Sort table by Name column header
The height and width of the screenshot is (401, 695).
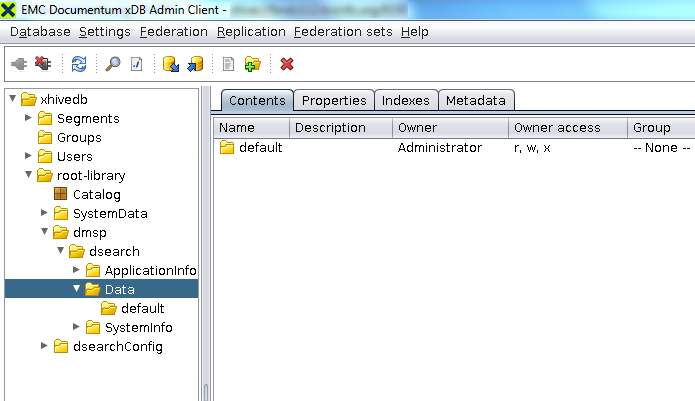point(251,128)
